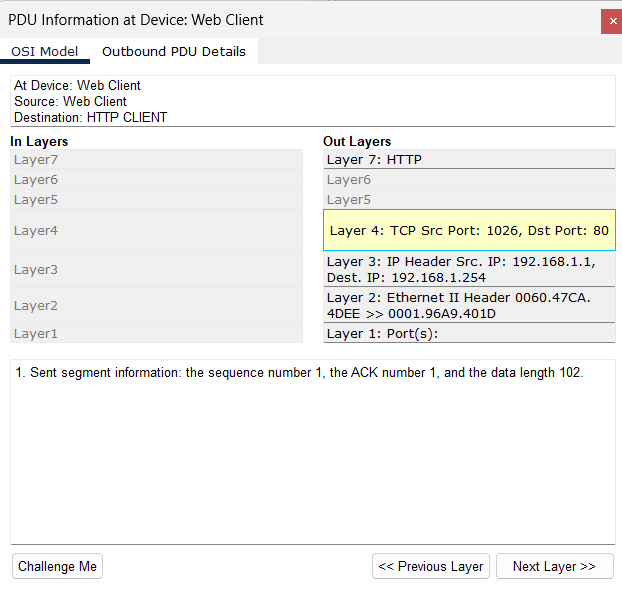Click Layer3 in the In Layers column
The height and width of the screenshot is (605, 622).
(x=156, y=269)
